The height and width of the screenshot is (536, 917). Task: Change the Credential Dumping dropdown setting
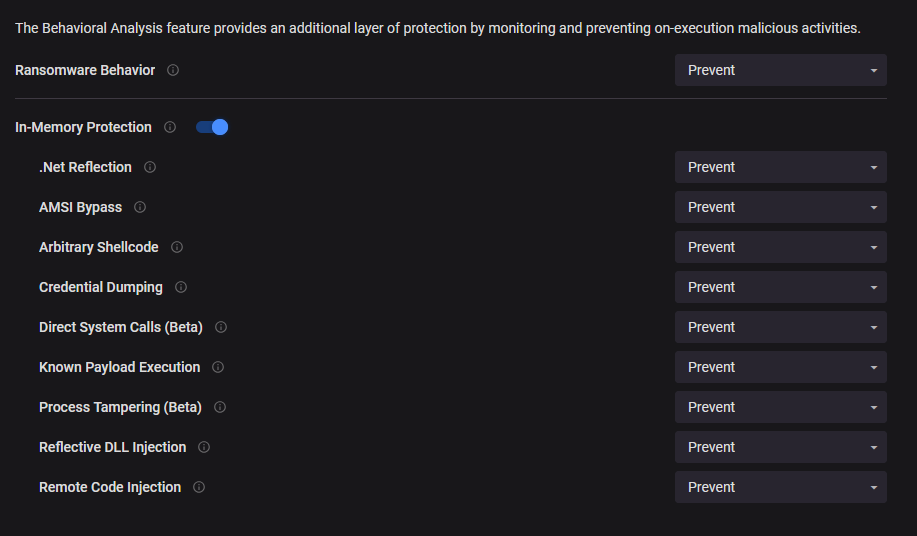(781, 287)
